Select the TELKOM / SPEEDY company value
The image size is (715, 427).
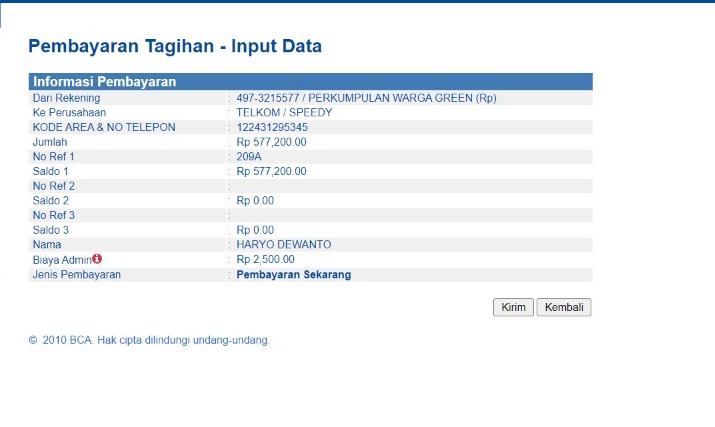[284, 112]
